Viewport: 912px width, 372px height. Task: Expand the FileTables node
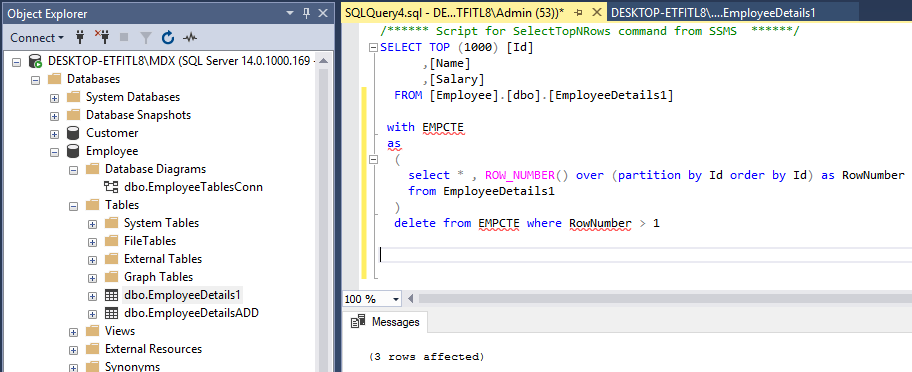coord(92,241)
